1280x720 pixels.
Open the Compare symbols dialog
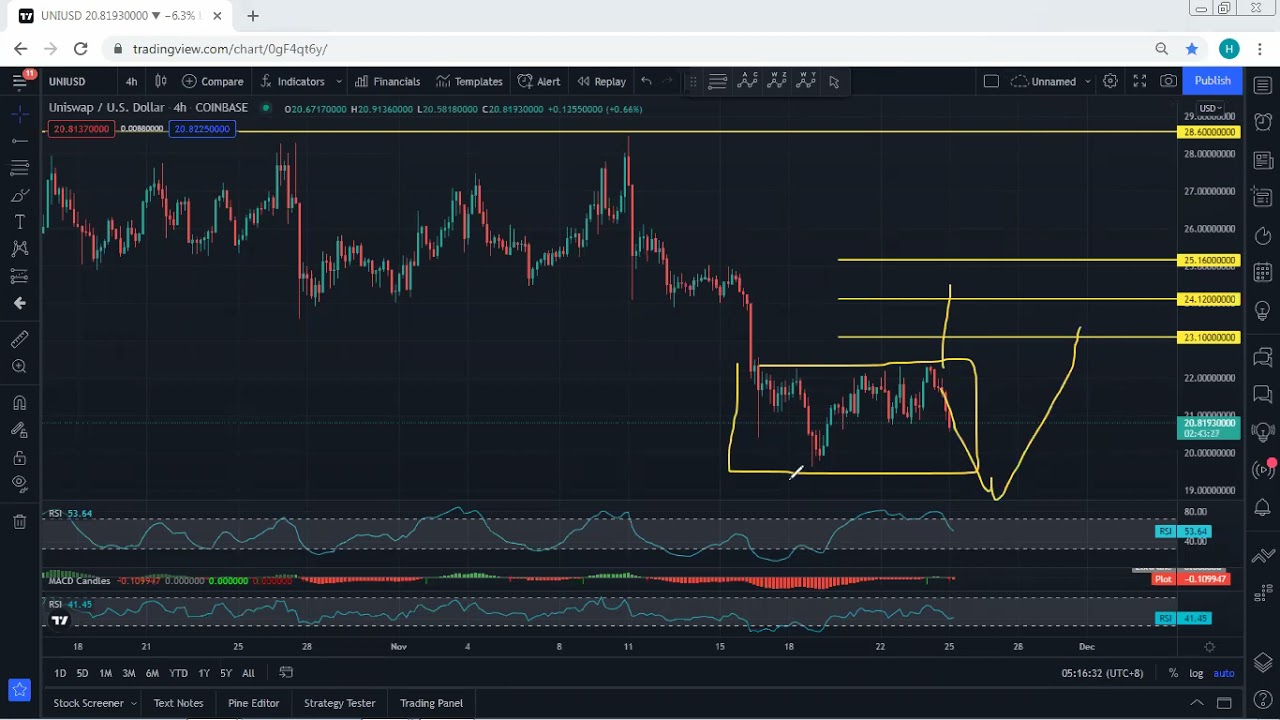(x=212, y=81)
